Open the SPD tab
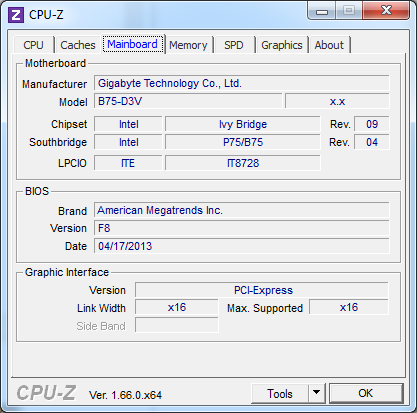The height and width of the screenshot is (413, 417). pos(234,45)
